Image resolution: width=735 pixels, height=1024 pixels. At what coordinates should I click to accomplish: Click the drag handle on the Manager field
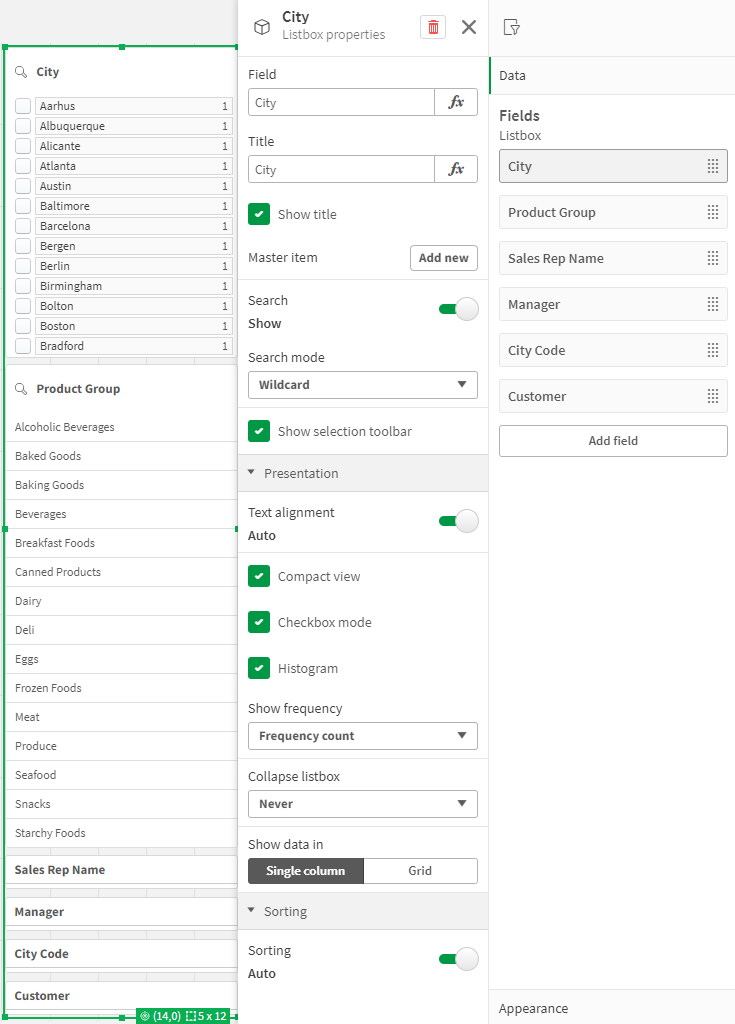point(712,304)
